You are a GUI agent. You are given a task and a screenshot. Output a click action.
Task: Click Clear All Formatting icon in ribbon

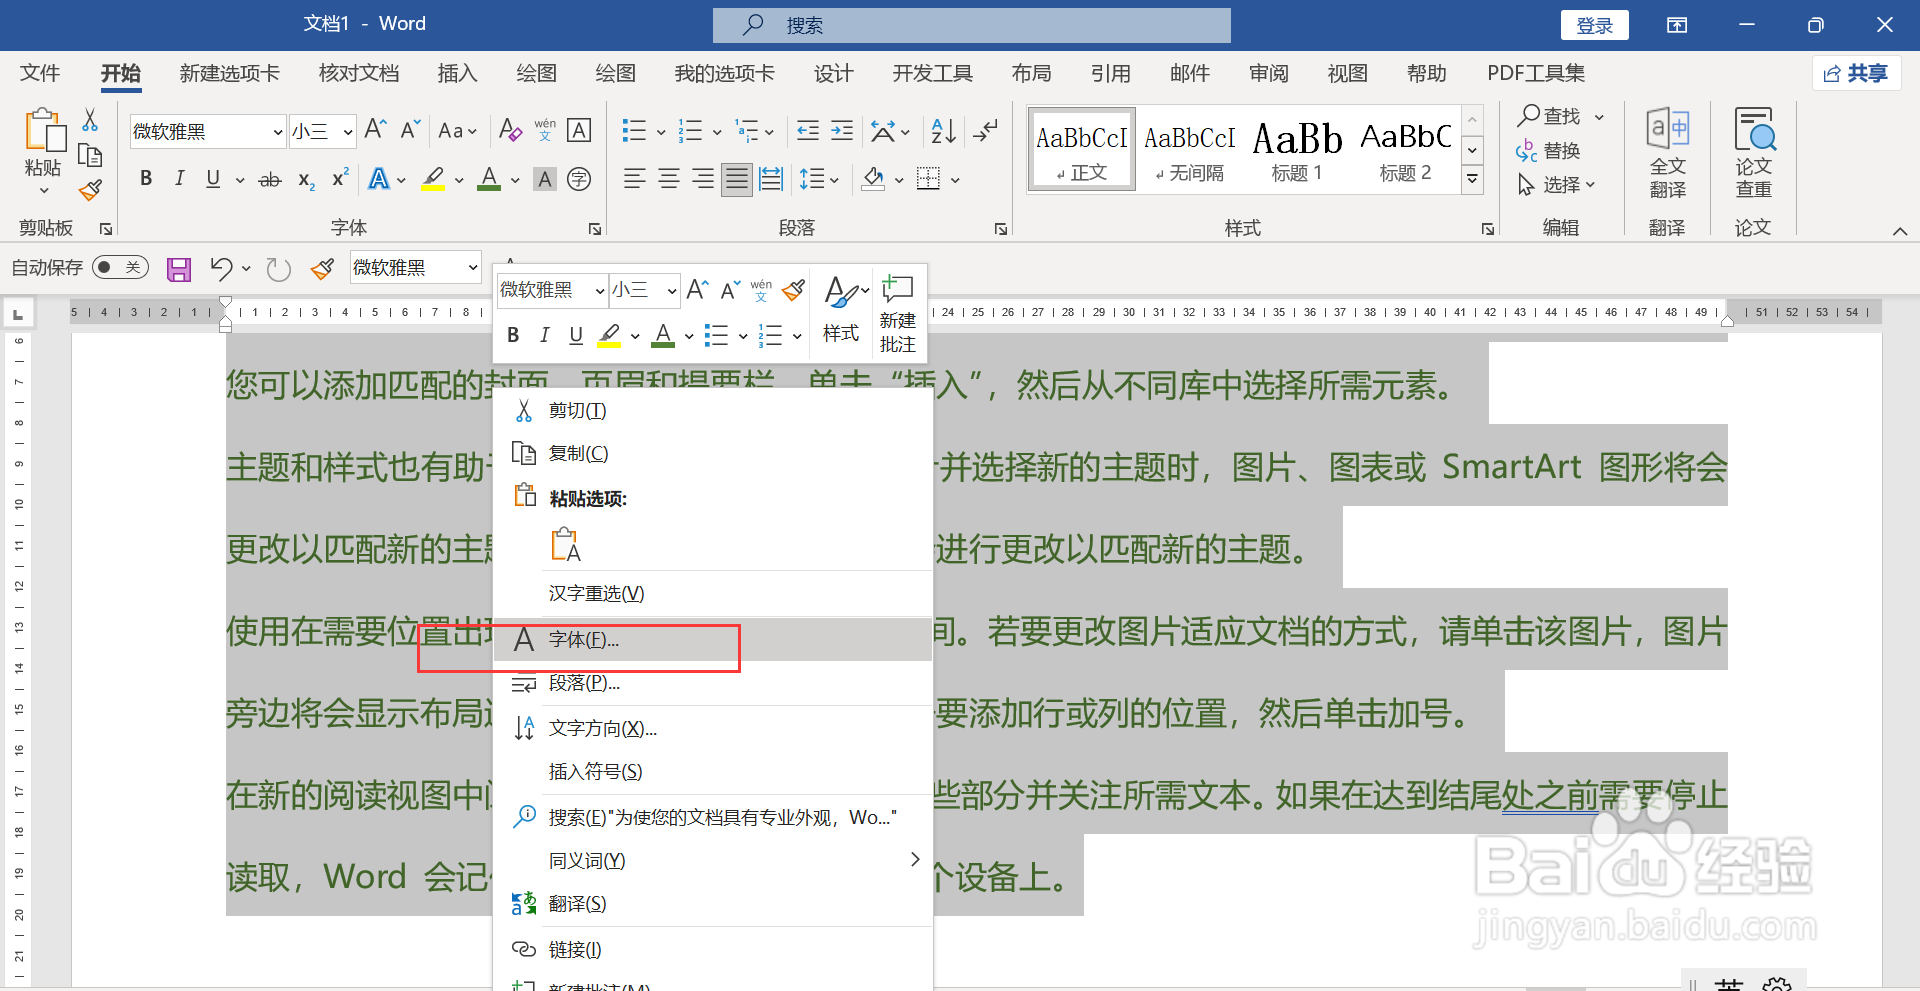(510, 130)
